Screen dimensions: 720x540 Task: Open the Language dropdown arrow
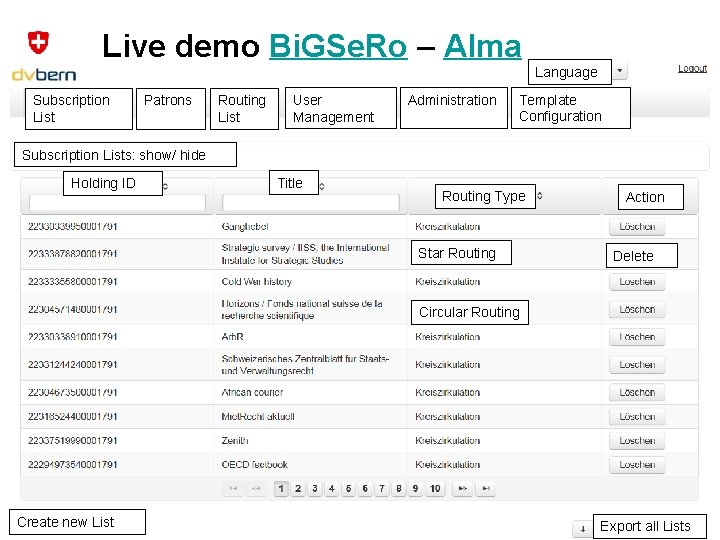coord(620,71)
